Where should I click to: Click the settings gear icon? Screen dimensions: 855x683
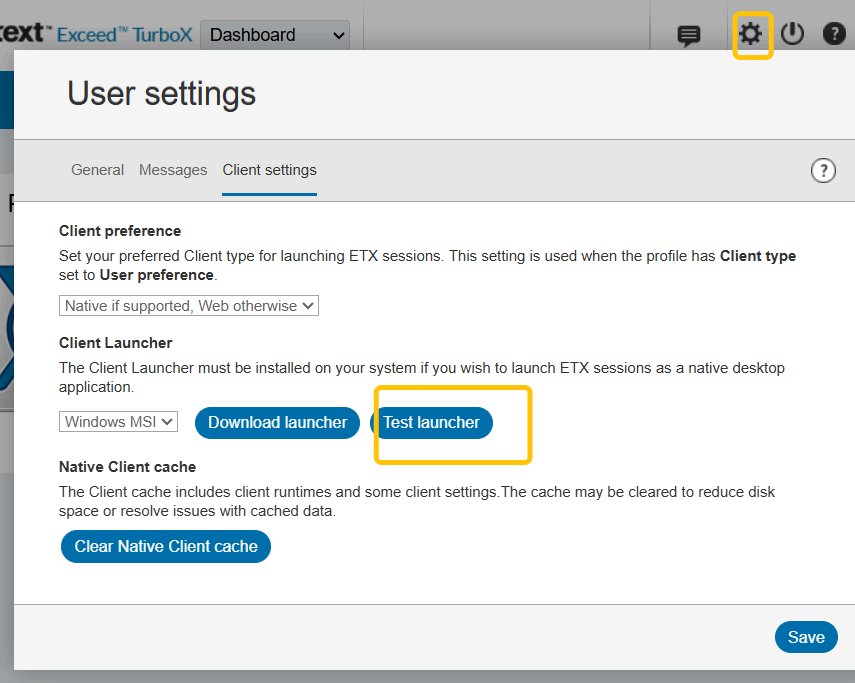click(750, 35)
